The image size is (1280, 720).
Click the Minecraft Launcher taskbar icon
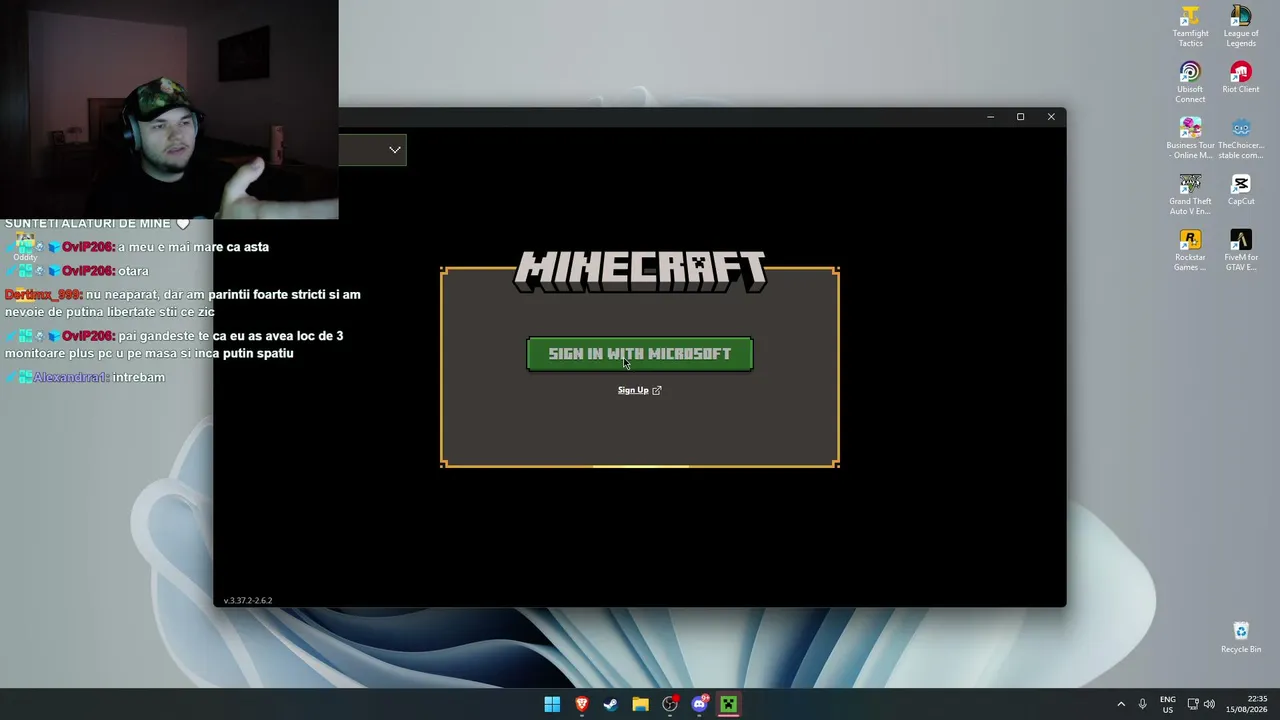click(x=729, y=704)
